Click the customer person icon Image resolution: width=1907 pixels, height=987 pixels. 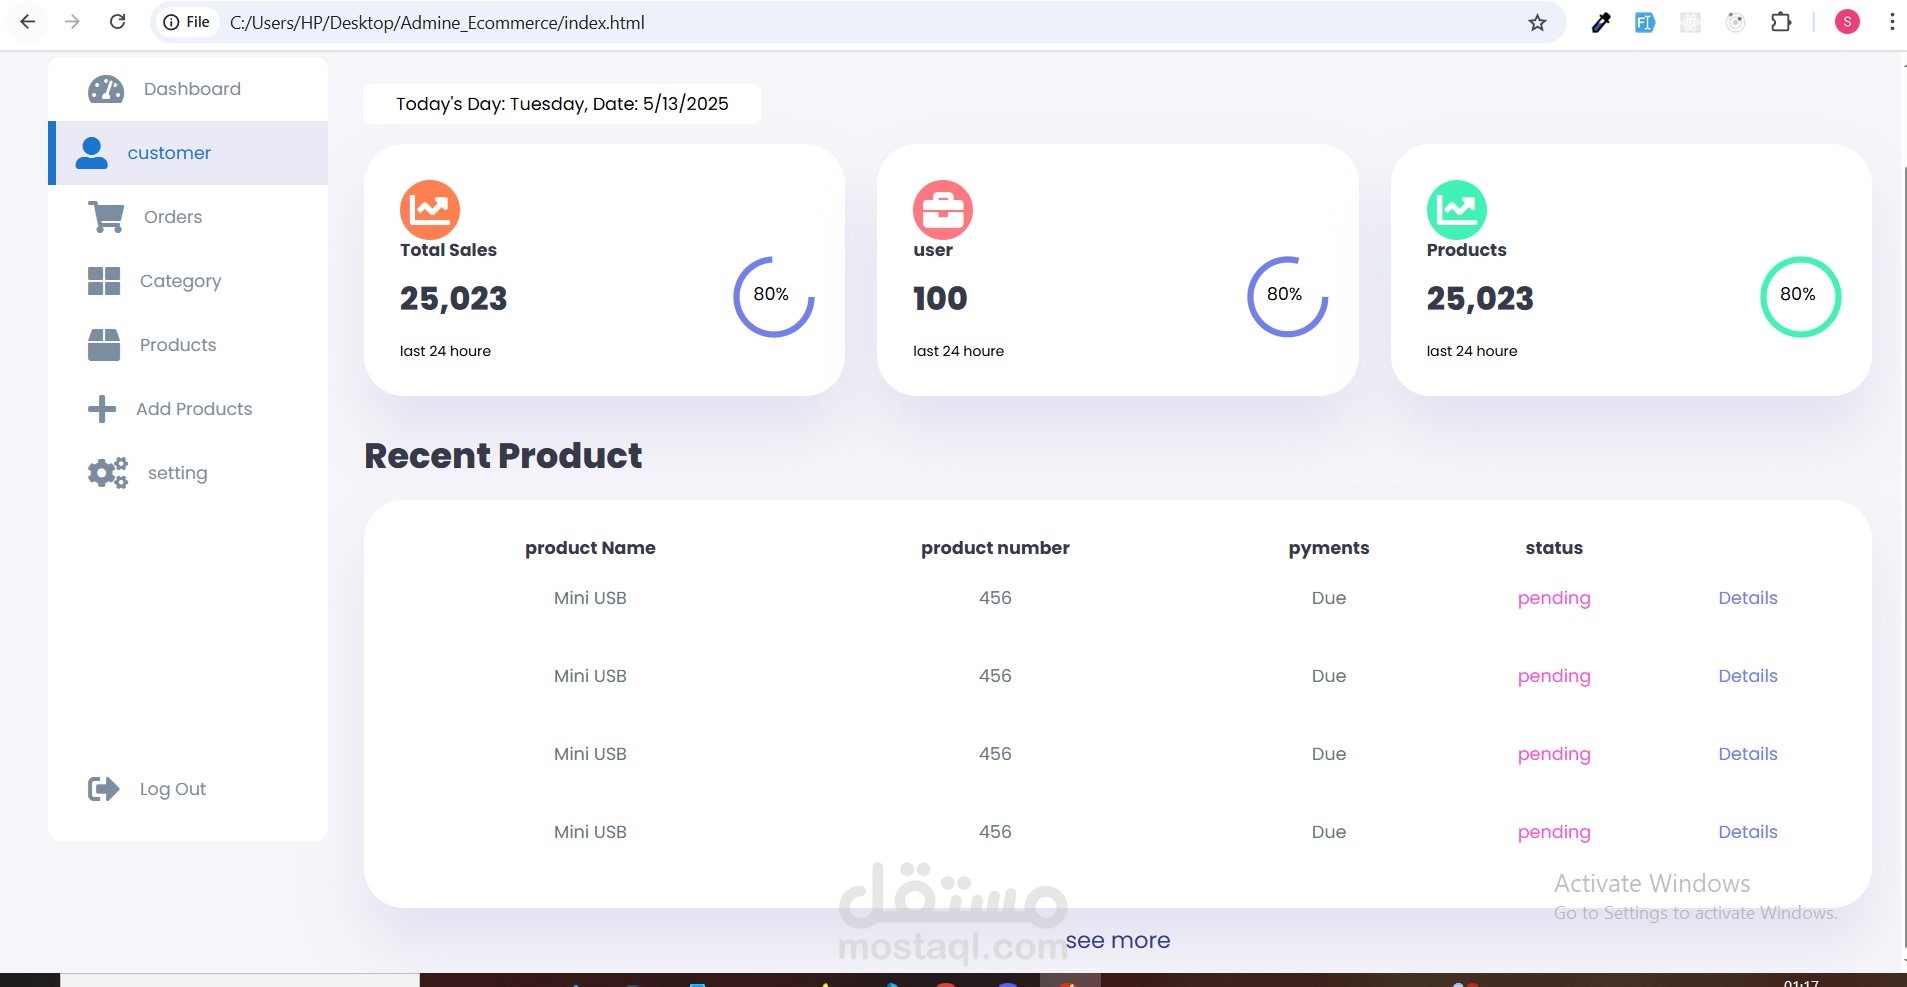(x=92, y=153)
